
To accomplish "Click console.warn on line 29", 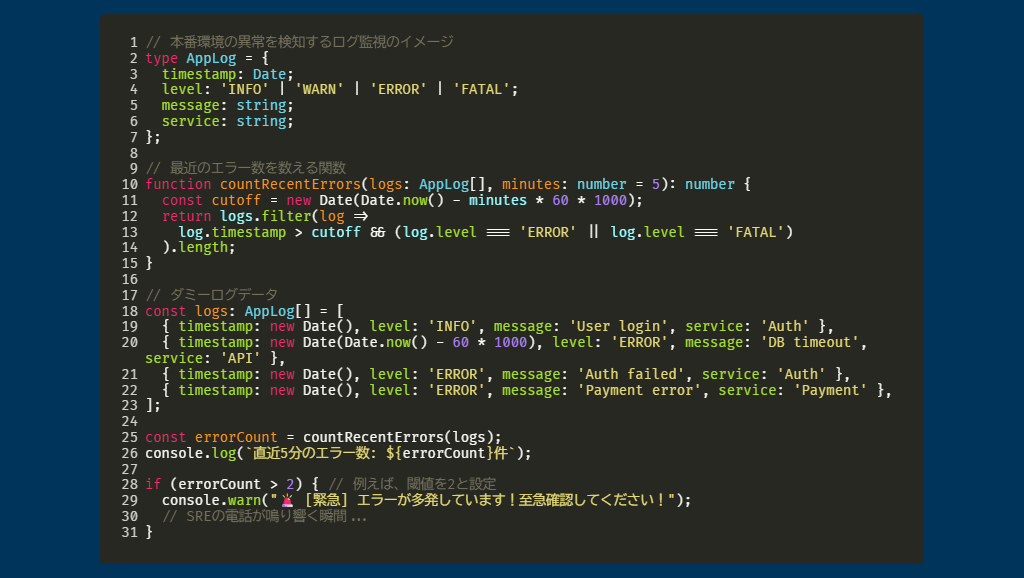I will [207, 500].
